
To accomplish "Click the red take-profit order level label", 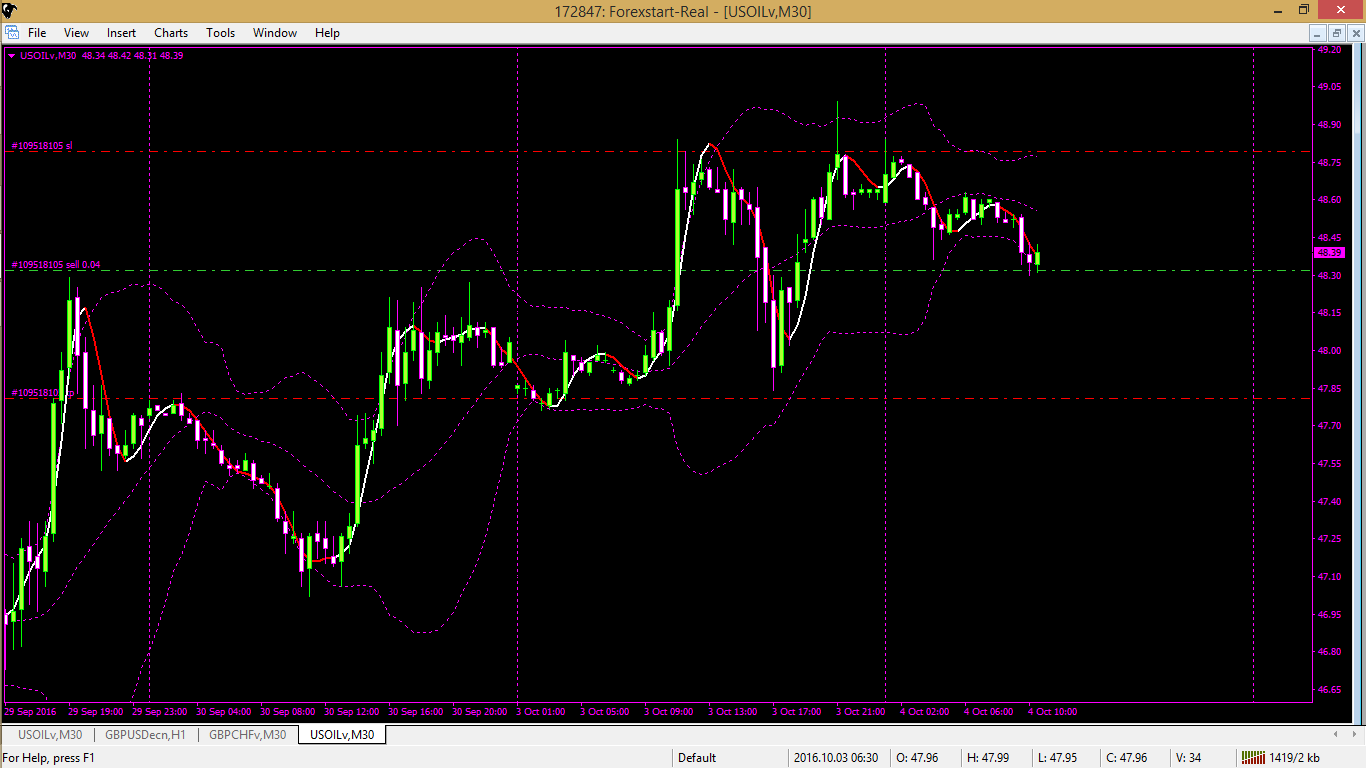I will (43, 393).
